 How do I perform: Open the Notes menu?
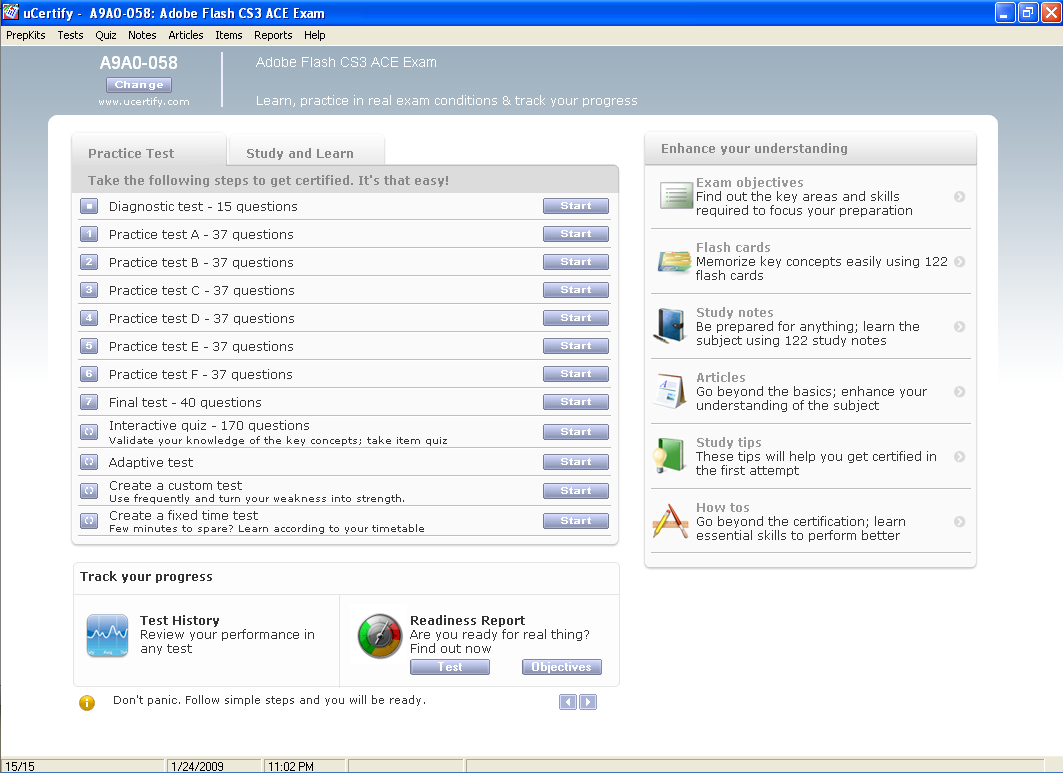pyautogui.click(x=142, y=35)
